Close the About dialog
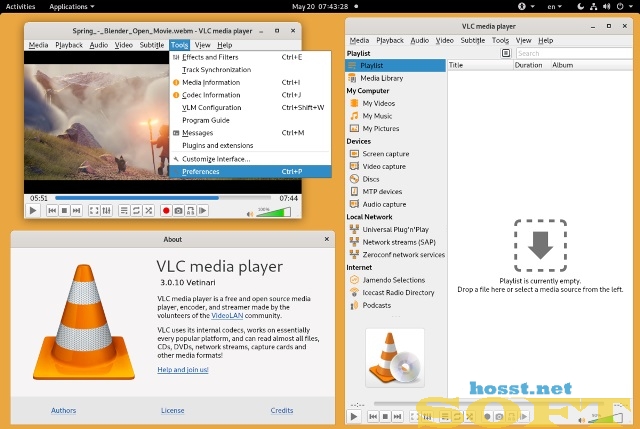The height and width of the screenshot is (429, 640). [327, 239]
